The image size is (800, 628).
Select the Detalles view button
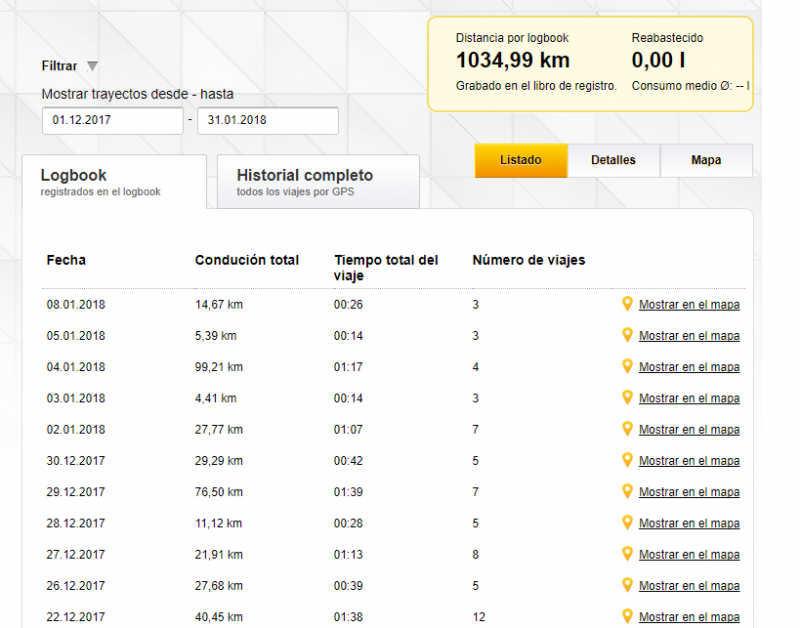pyautogui.click(x=613, y=160)
